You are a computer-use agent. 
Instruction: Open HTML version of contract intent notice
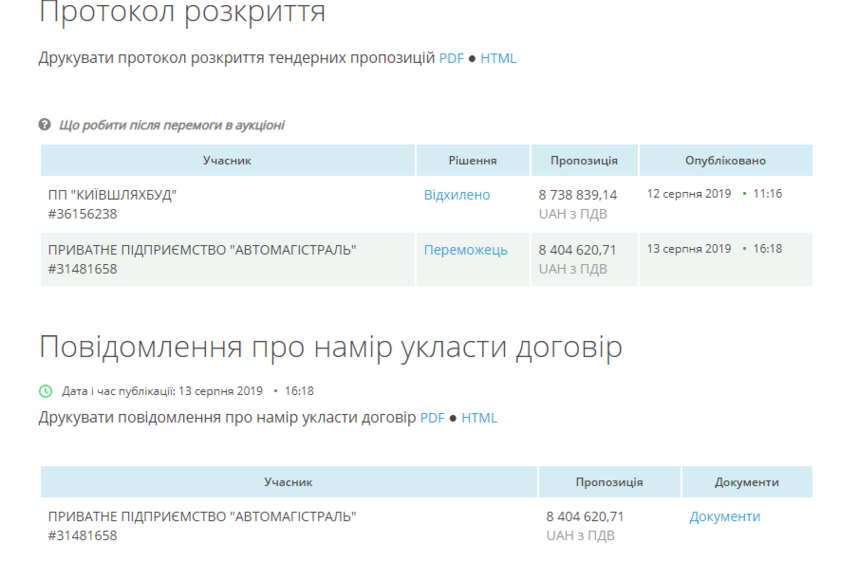479,418
